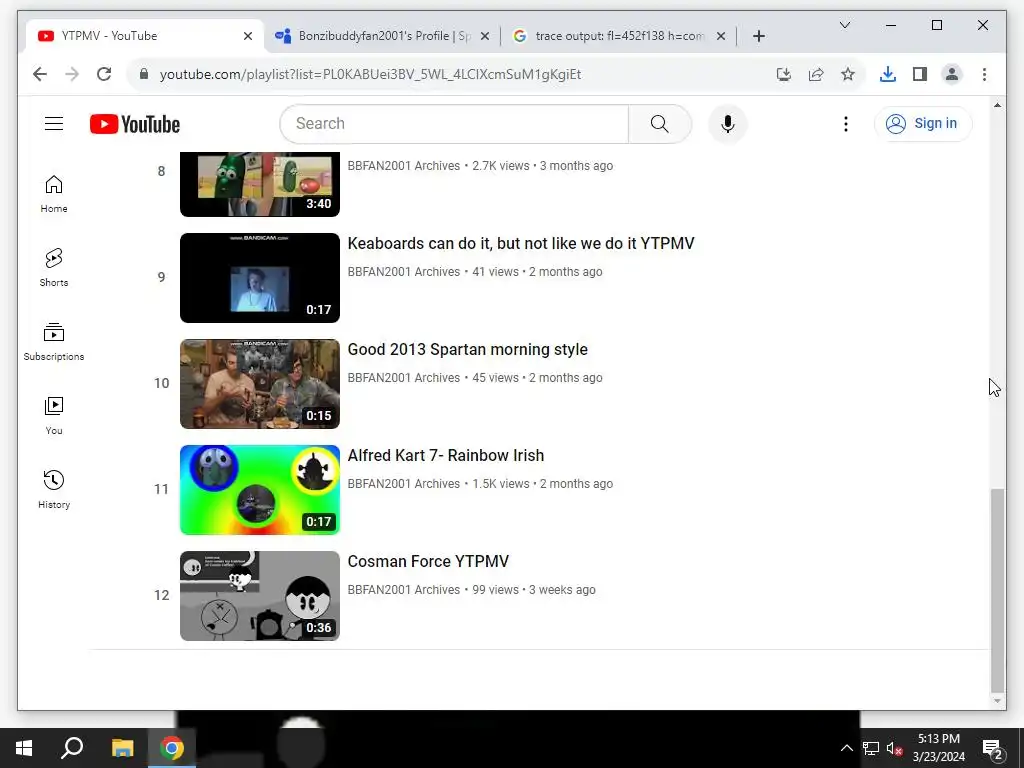Expand the tab search dropdown arrow
The width and height of the screenshot is (1024, 768).
[844, 25]
